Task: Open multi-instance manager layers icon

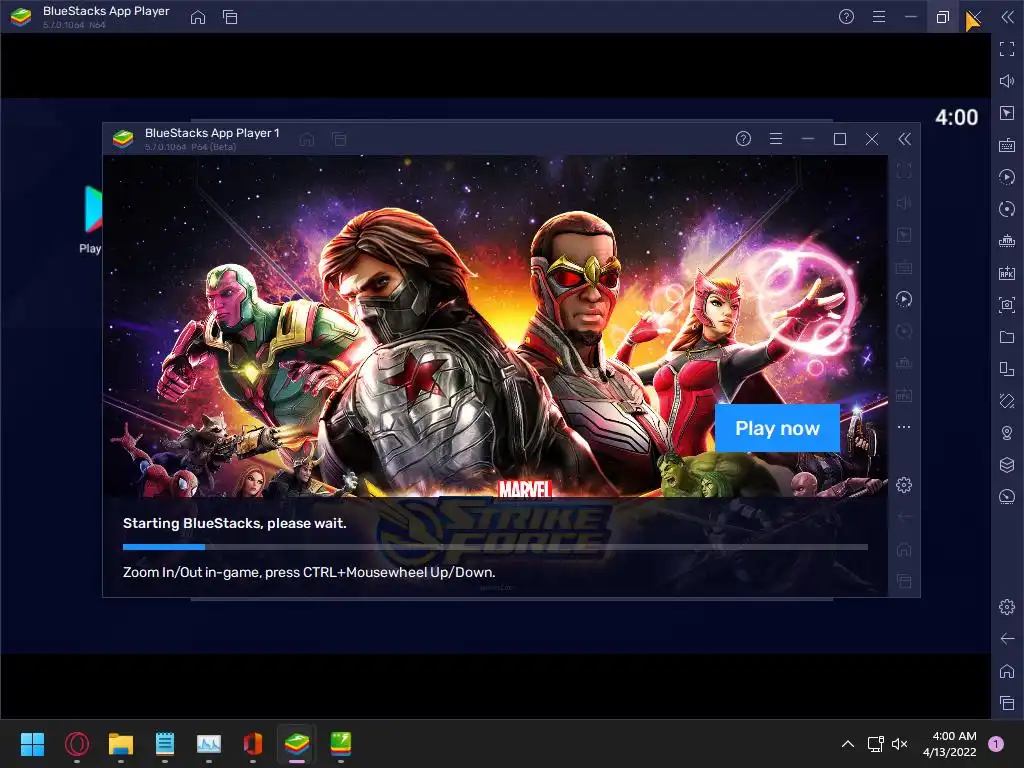Action: pos(1006,465)
